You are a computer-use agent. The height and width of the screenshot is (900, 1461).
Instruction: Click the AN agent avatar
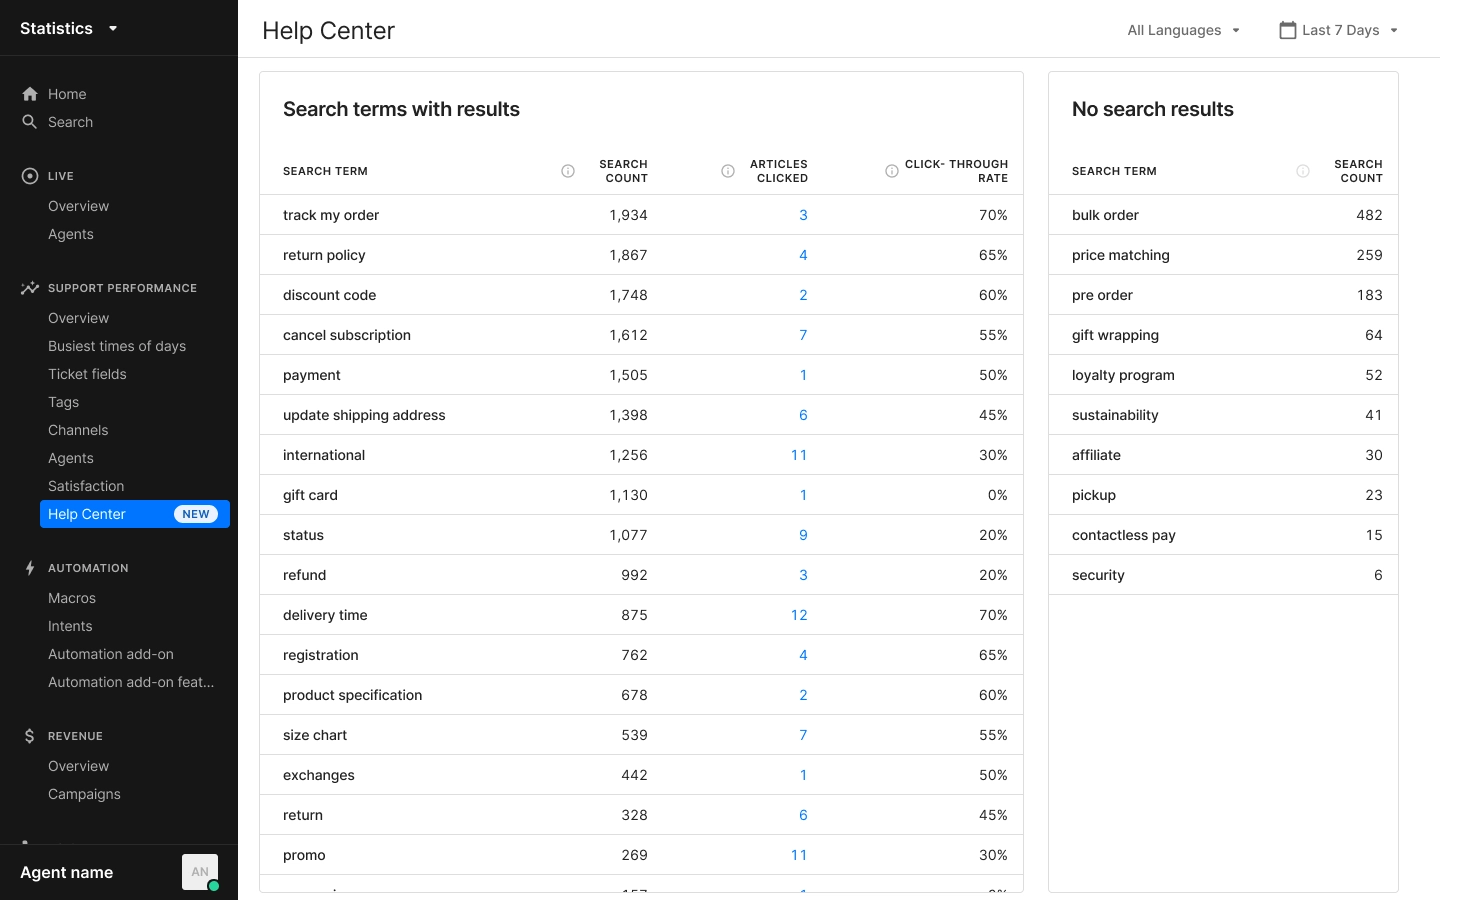[x=200, y=871]
